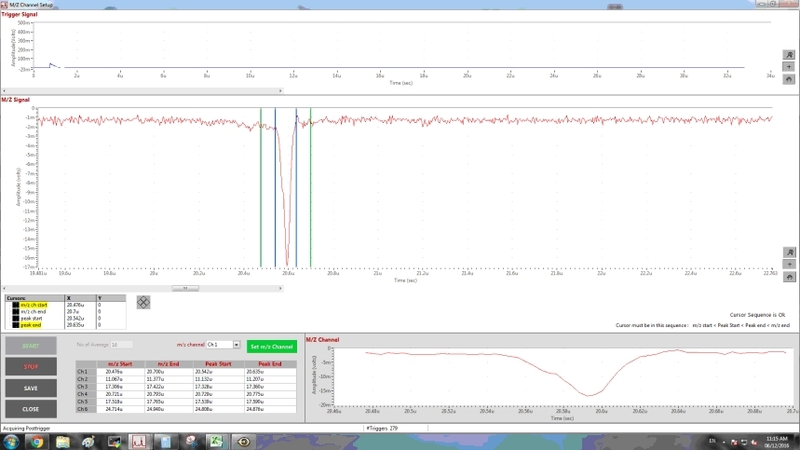
Task: Click the right blue peak end cursor line
Action: [x=296, y=189]
